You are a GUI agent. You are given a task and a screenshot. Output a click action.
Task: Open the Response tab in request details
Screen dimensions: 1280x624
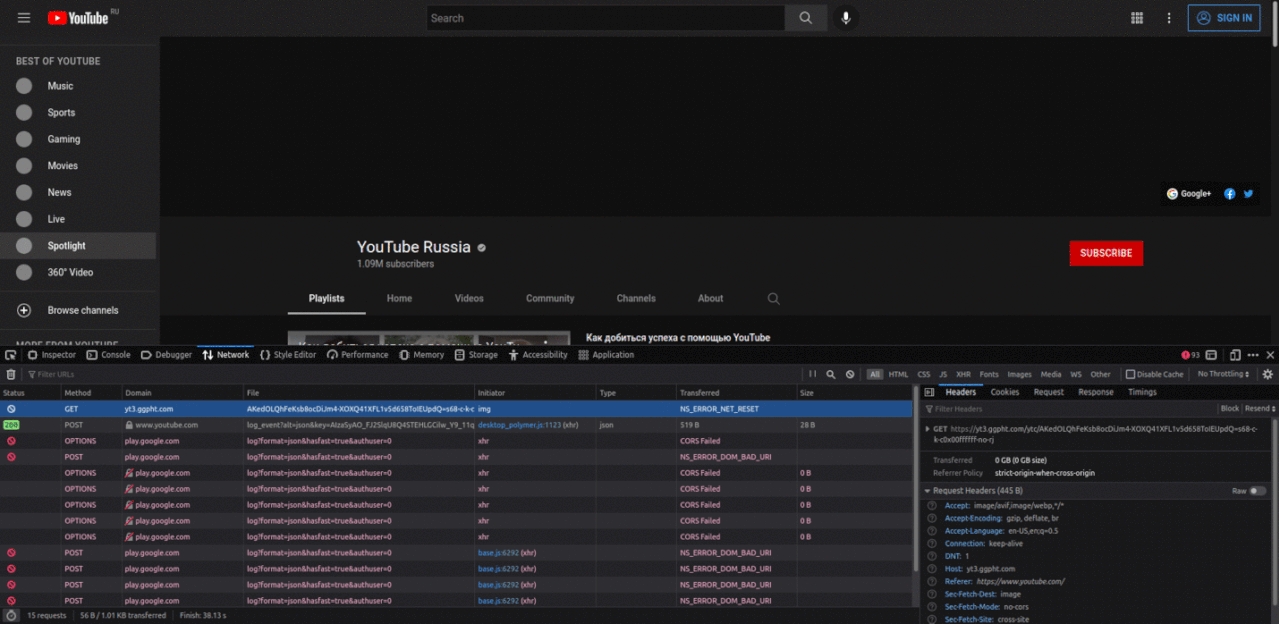1095,392
